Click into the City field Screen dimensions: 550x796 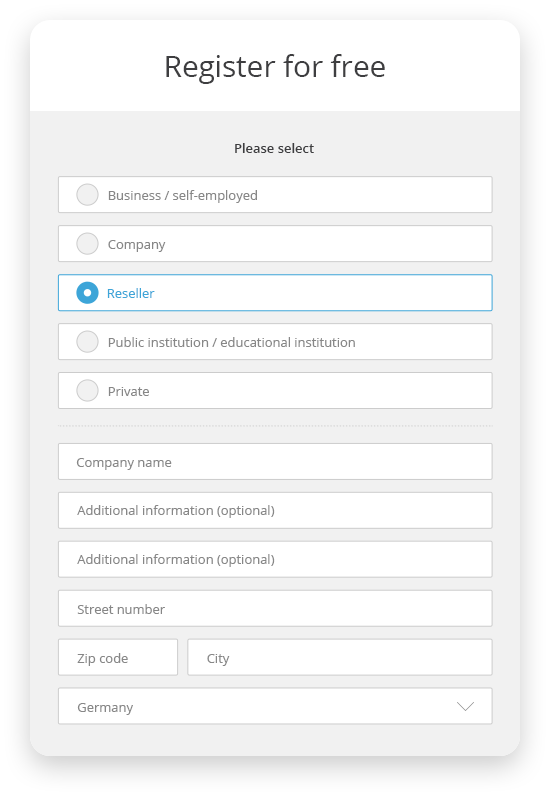(340, 657)
